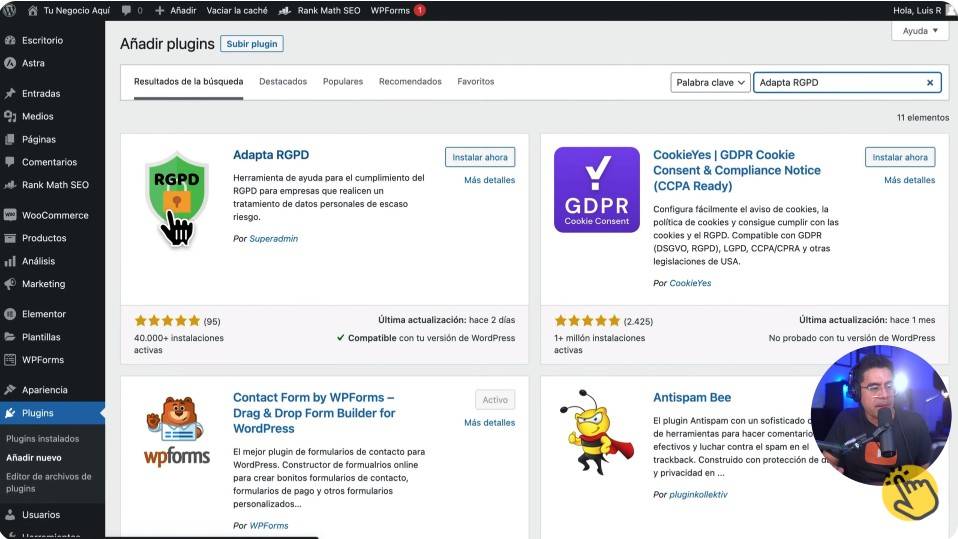Click the WPForms bear logo thumbnail
Image resolution: width=958 pixels, height=539 pixels.
click(x=177, y=432)
